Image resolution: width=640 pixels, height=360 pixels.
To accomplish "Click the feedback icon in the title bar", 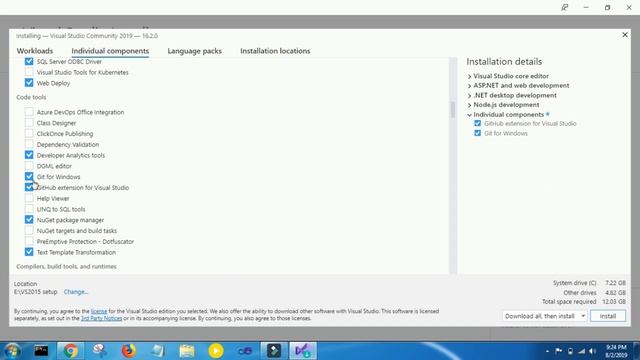I will (564, 7).
